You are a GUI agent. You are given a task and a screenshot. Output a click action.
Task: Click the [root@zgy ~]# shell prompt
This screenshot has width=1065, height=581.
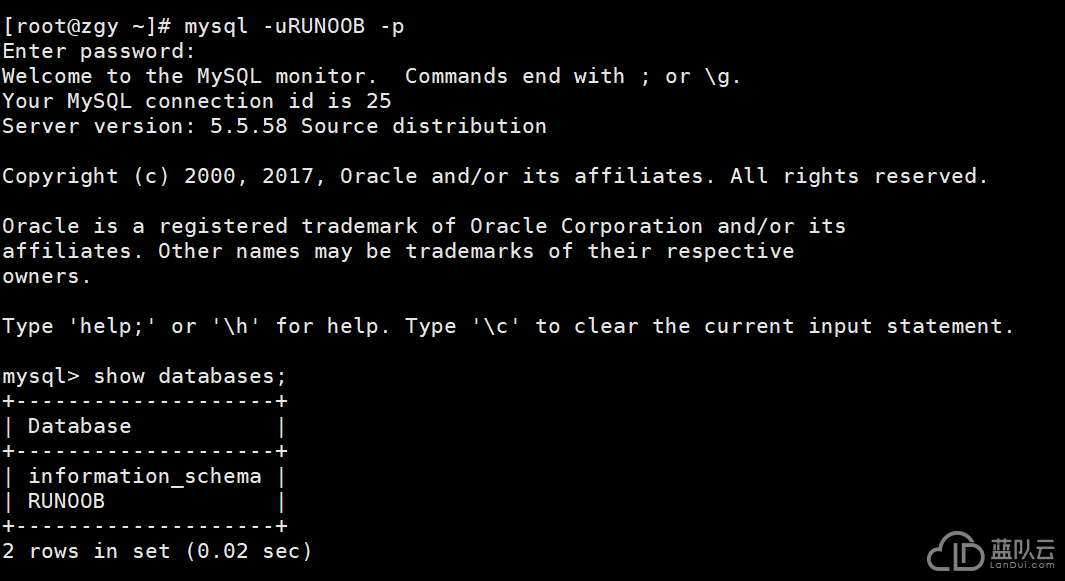pos(86,26)
